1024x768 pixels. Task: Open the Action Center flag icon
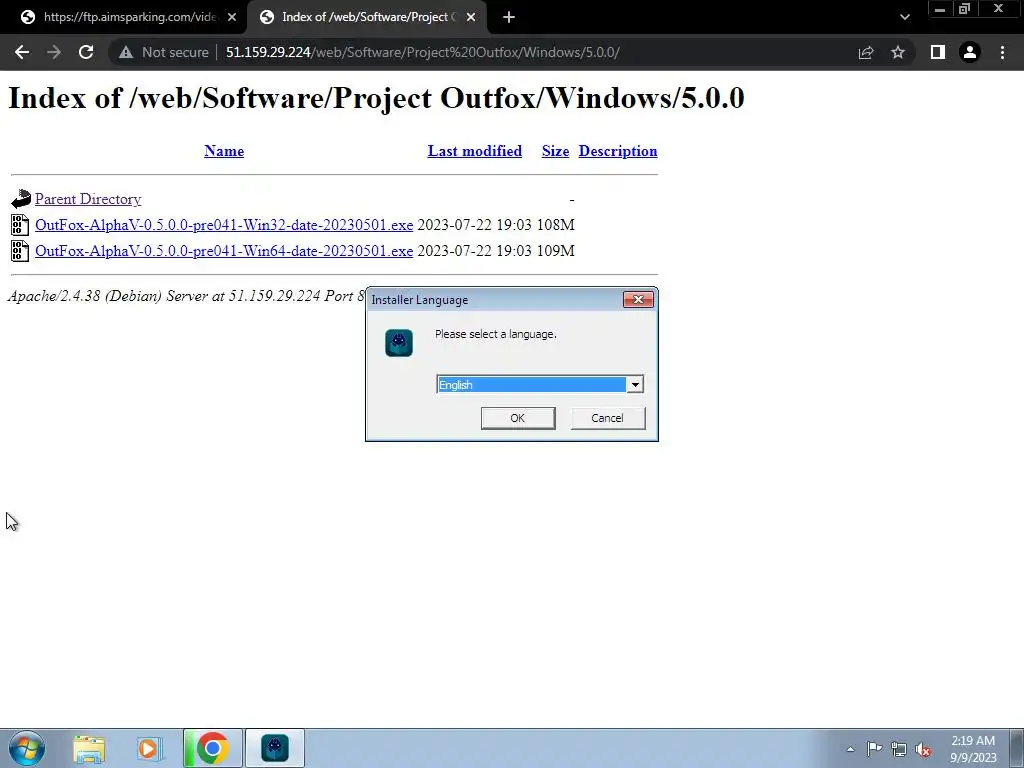[x=874, y=748]
